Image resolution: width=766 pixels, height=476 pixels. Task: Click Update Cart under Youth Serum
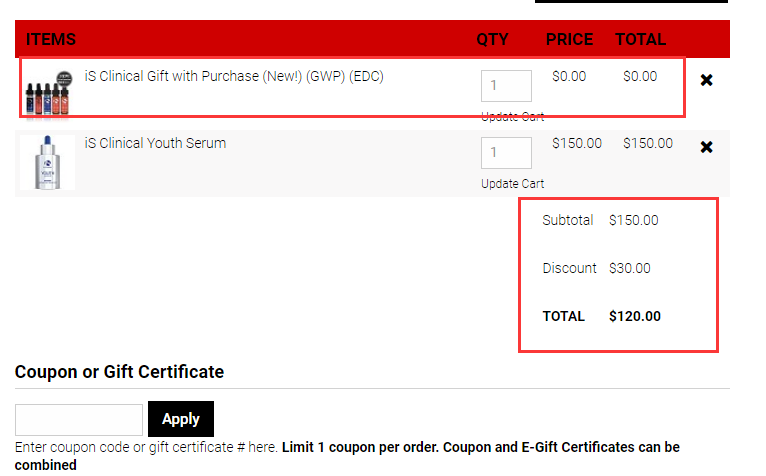(x=512, y=184)
